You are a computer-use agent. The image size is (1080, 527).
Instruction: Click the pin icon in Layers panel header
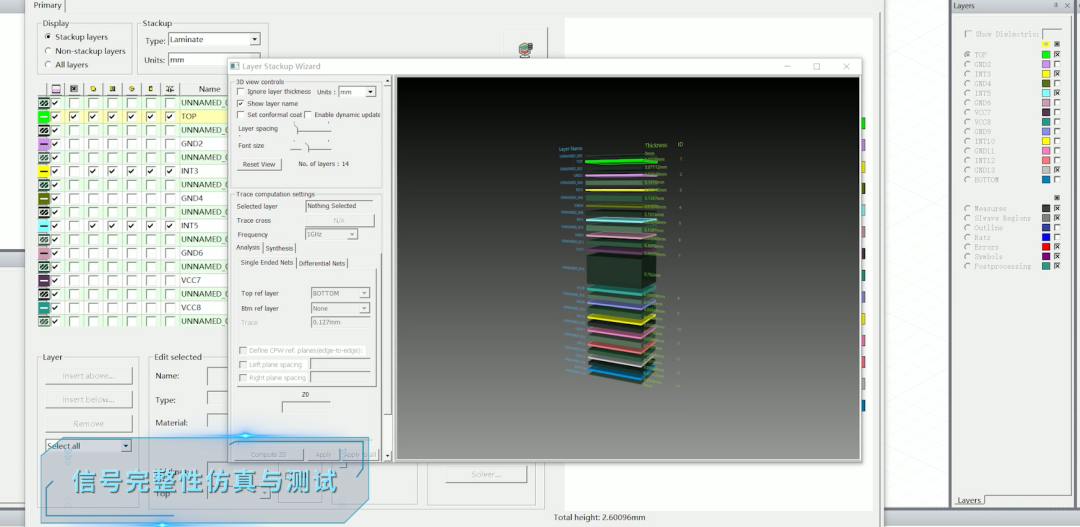tap(1056, 6)
